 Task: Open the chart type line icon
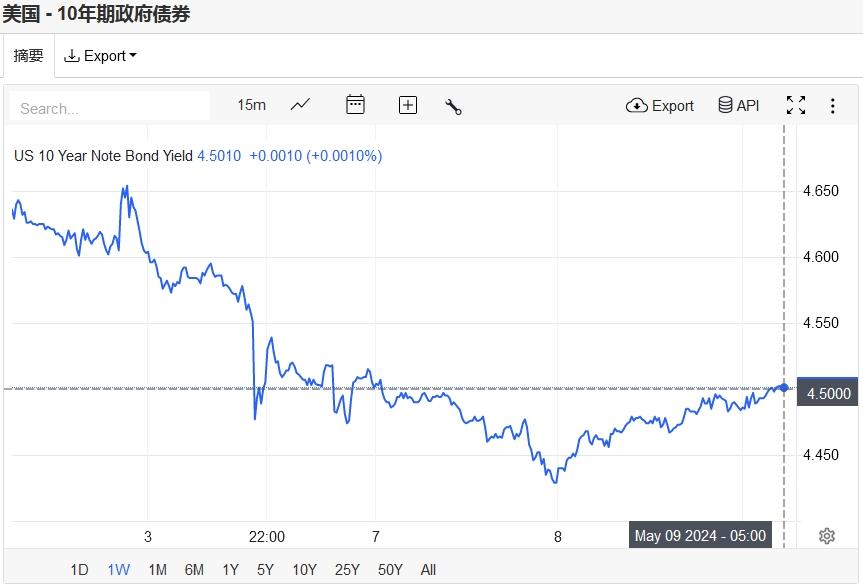(x=300, y=105)
